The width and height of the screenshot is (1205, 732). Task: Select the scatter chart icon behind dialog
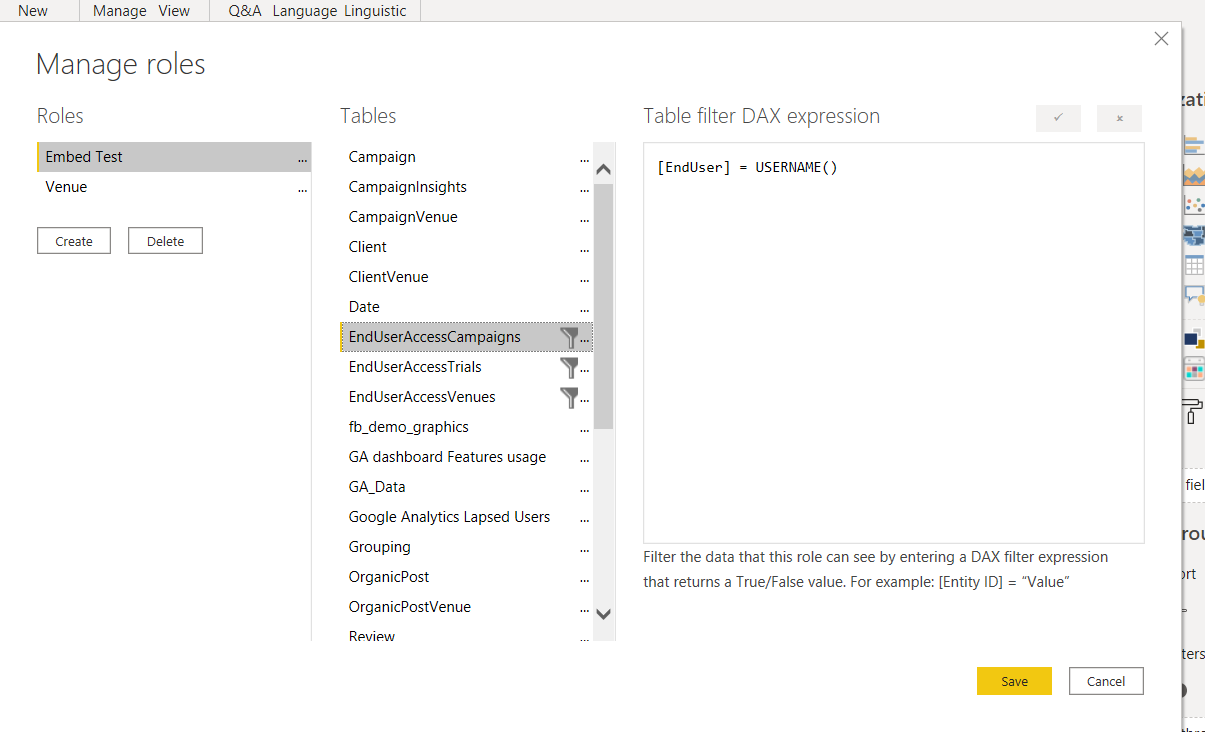point(1194,205)
